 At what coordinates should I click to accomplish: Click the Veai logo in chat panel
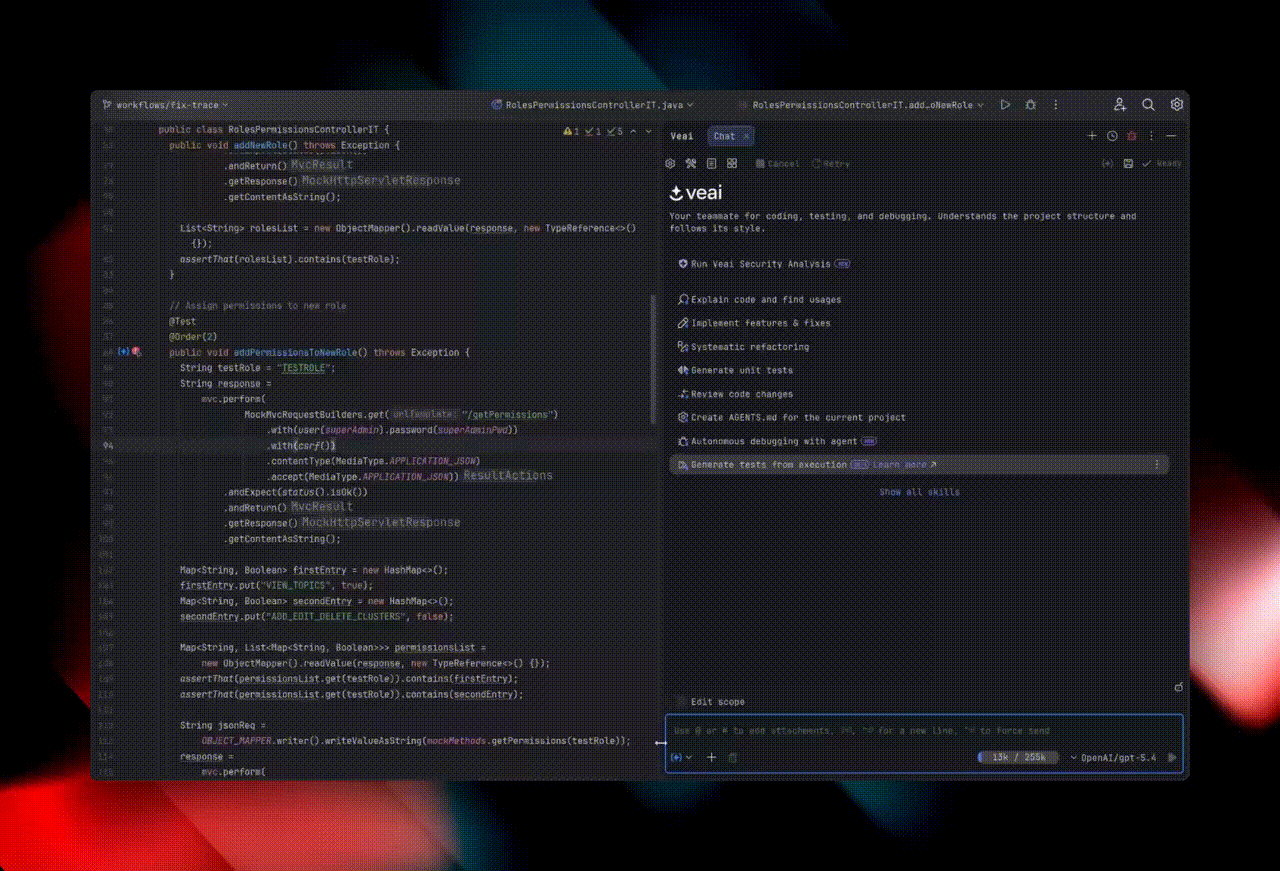tap(695, 193)
